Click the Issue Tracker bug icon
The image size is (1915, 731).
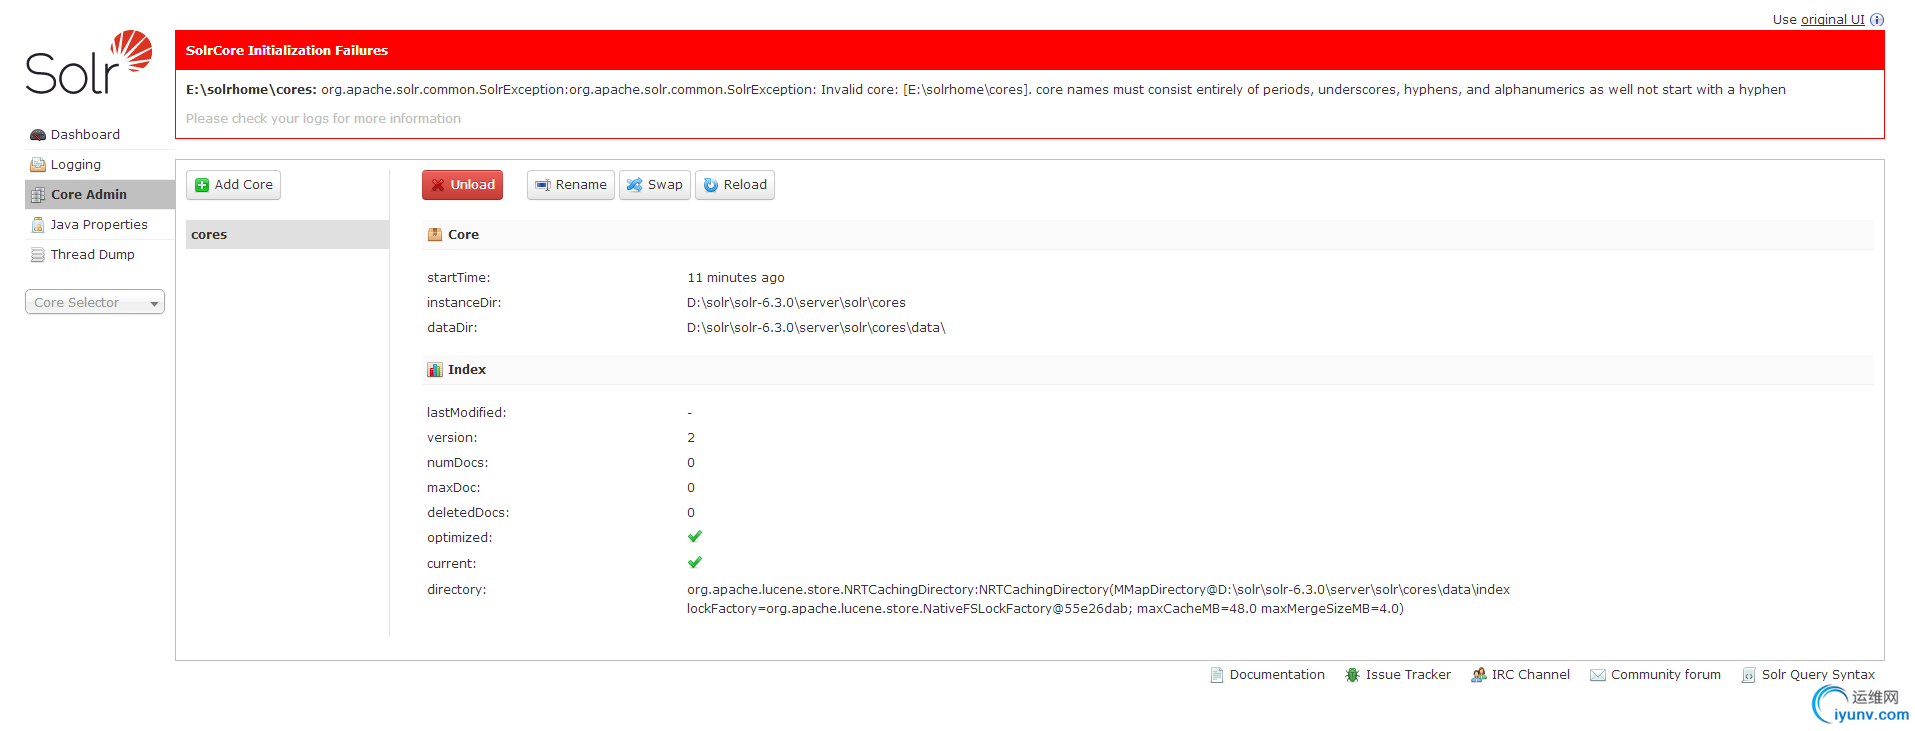pos(1352,675)
